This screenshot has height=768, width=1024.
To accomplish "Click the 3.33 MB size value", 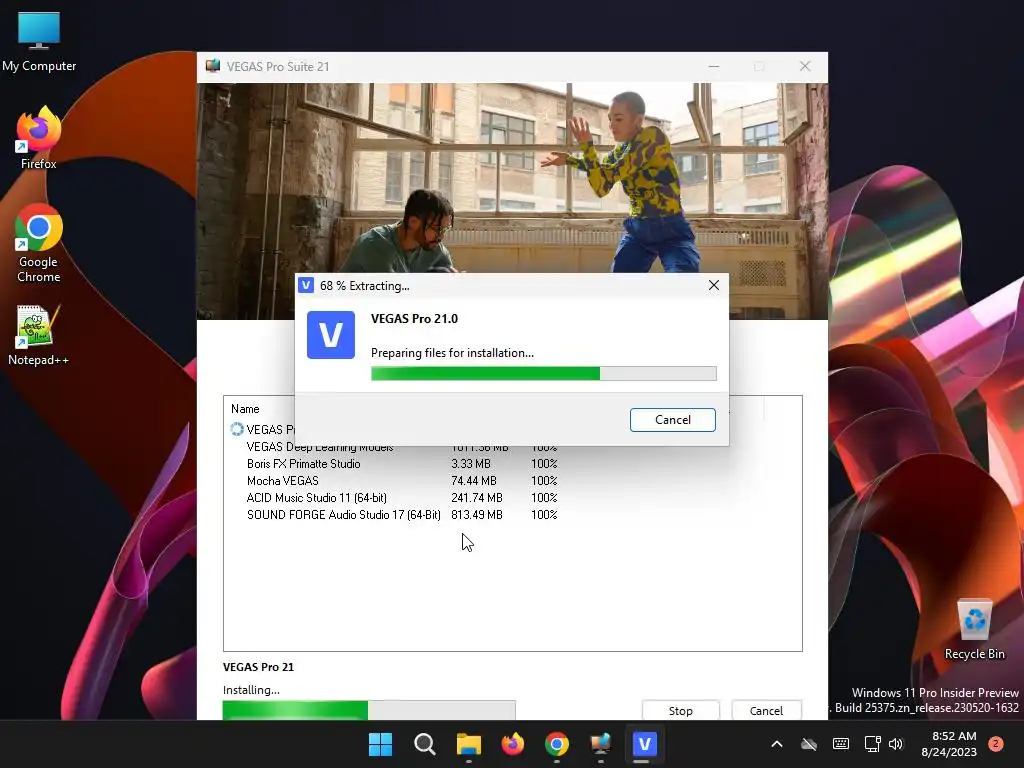I will click(470, 464).
